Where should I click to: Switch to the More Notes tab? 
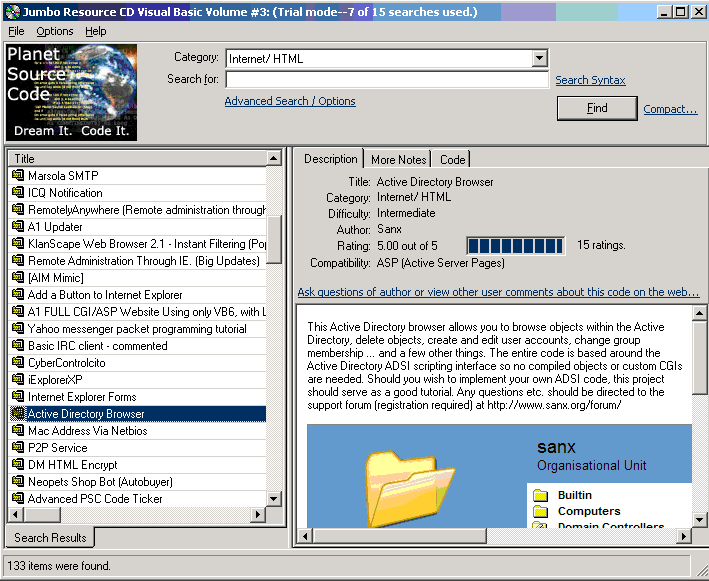(398, 160)
